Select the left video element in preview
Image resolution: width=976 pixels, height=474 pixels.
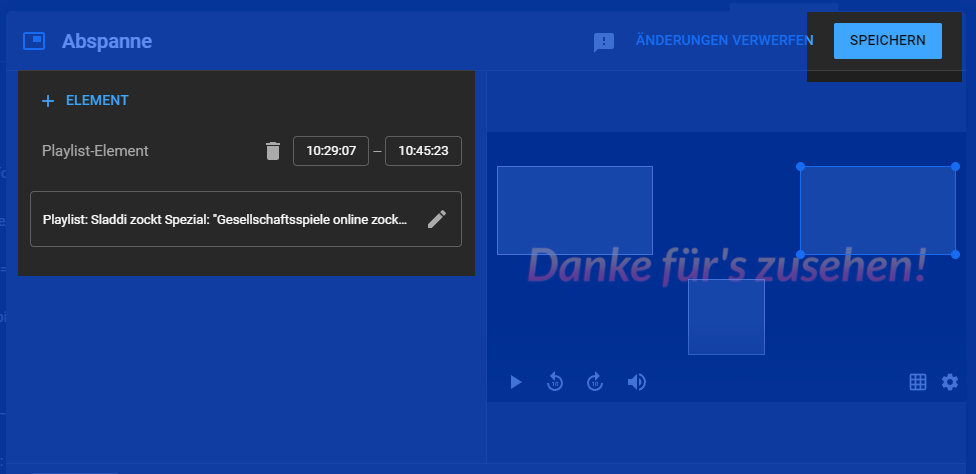point(575,210)
